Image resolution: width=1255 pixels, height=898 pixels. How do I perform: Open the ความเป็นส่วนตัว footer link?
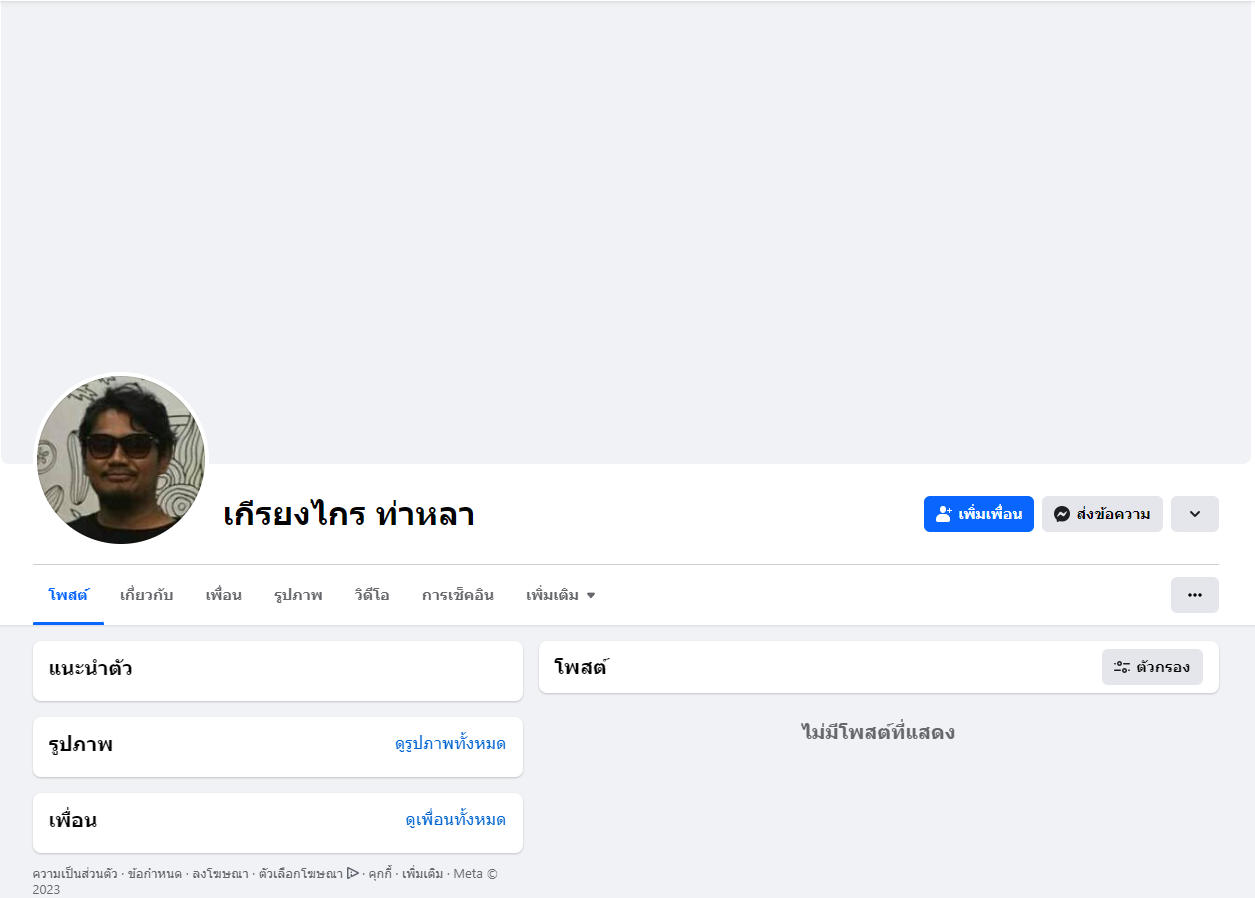click(x=75, y=874)
